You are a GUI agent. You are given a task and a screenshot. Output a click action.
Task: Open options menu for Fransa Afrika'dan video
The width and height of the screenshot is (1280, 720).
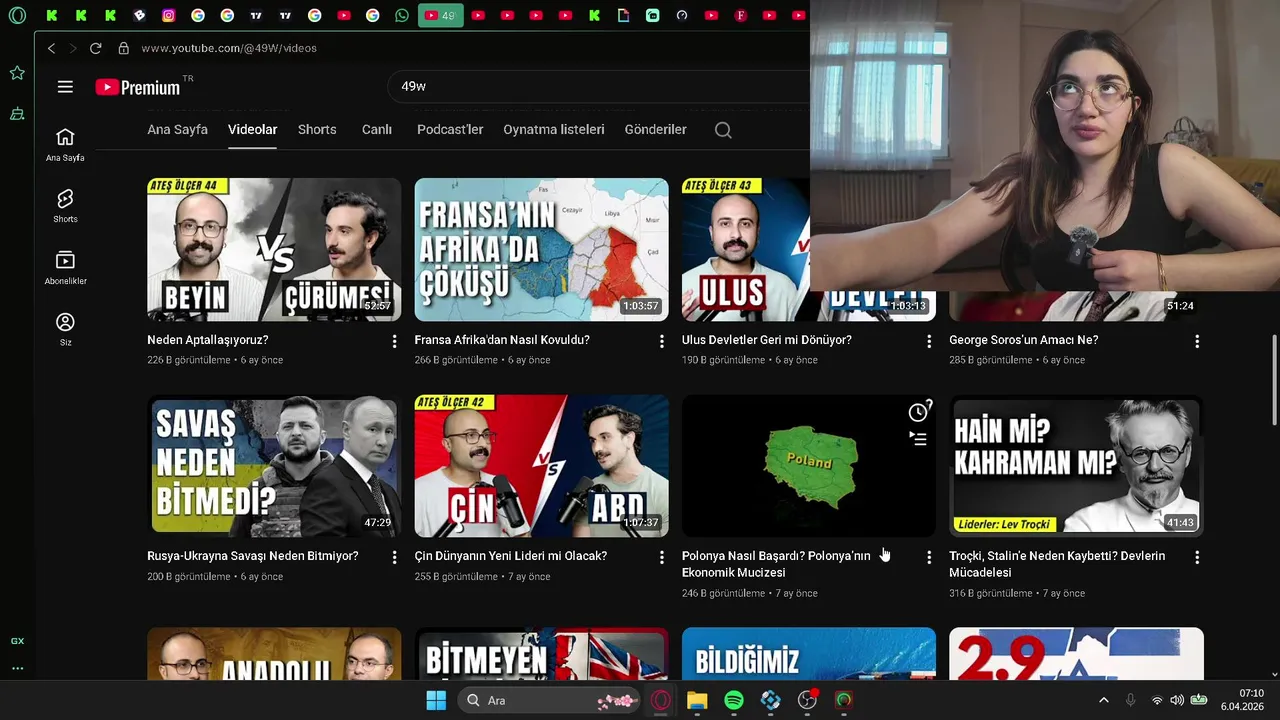coord(661,341)
